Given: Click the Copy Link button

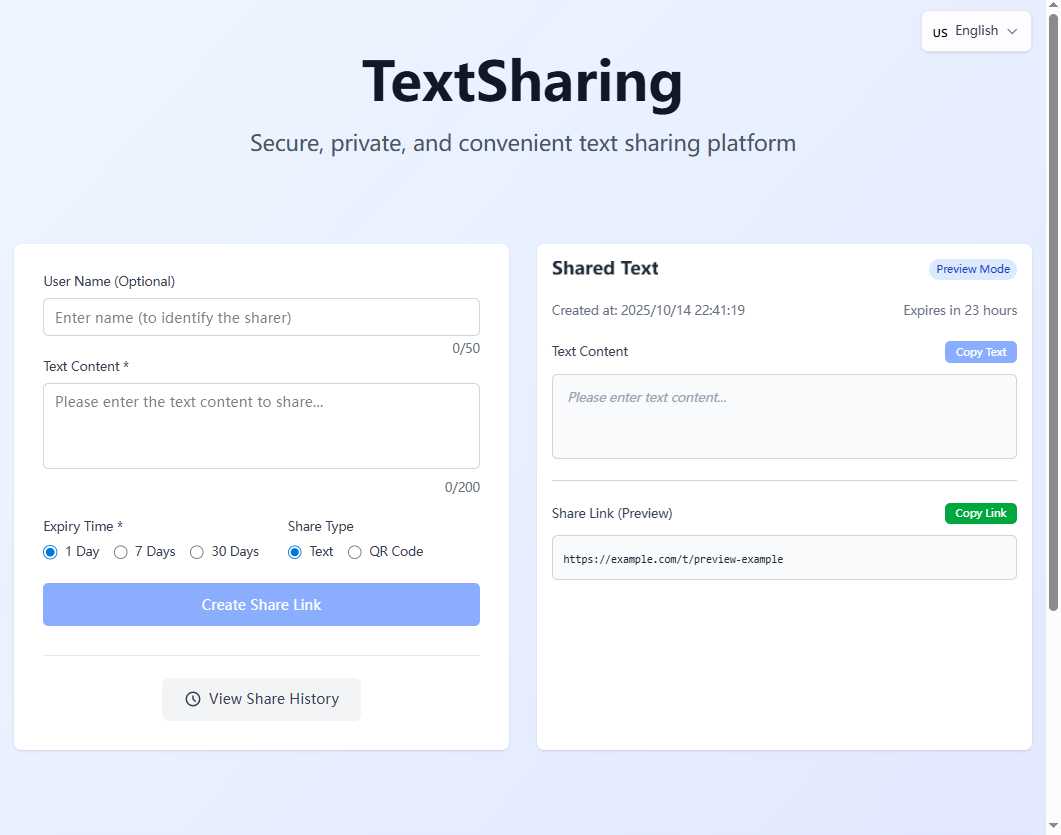Looking at the screenshot, I should point(980,513).
